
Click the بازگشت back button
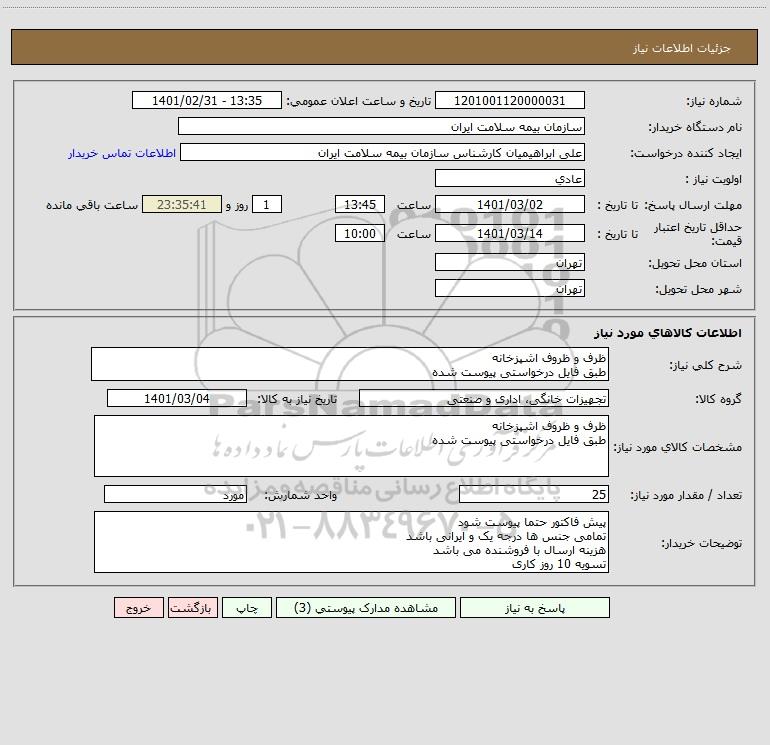[x=192, y=608]
